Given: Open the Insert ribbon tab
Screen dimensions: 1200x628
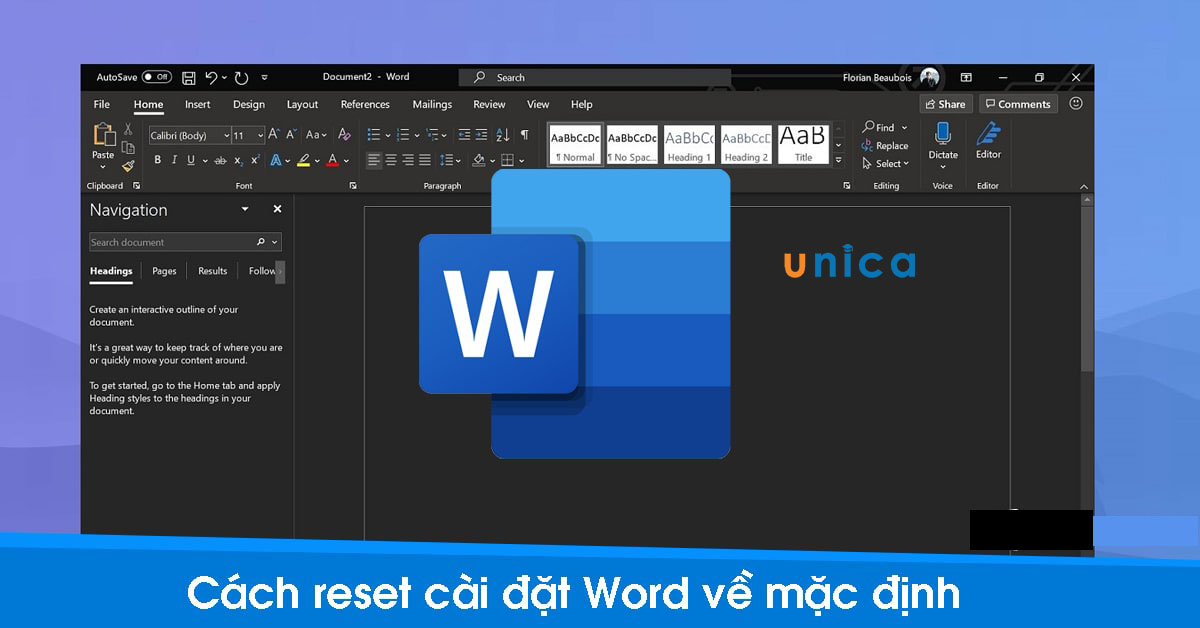Looking at the screenshot, I should pos(197,104).
